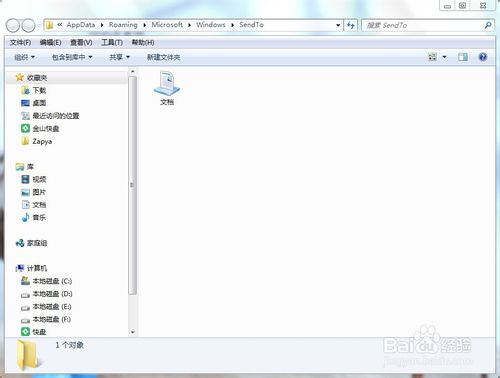This screenshot has height=378, width=500.
Task: Open the 帮助(H) menu
Action: 143,42
